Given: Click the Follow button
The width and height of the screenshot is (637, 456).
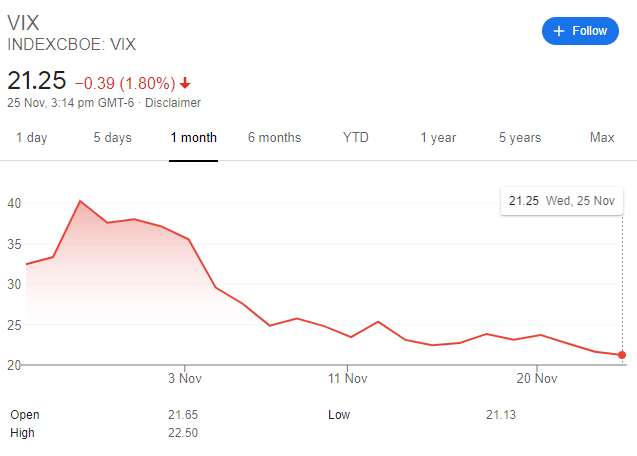Looking at the screenshot, I should point(580,31).
